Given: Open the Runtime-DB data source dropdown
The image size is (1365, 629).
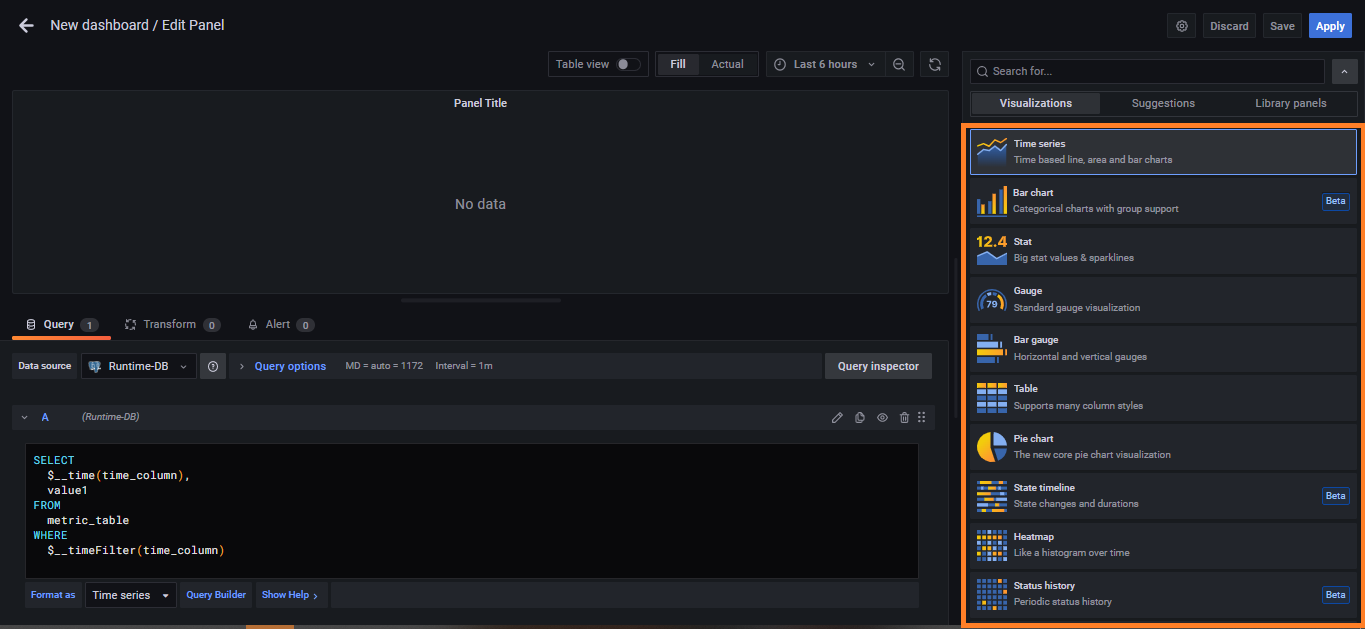Looking at the screenshot, I should click(x=138, y=366).
